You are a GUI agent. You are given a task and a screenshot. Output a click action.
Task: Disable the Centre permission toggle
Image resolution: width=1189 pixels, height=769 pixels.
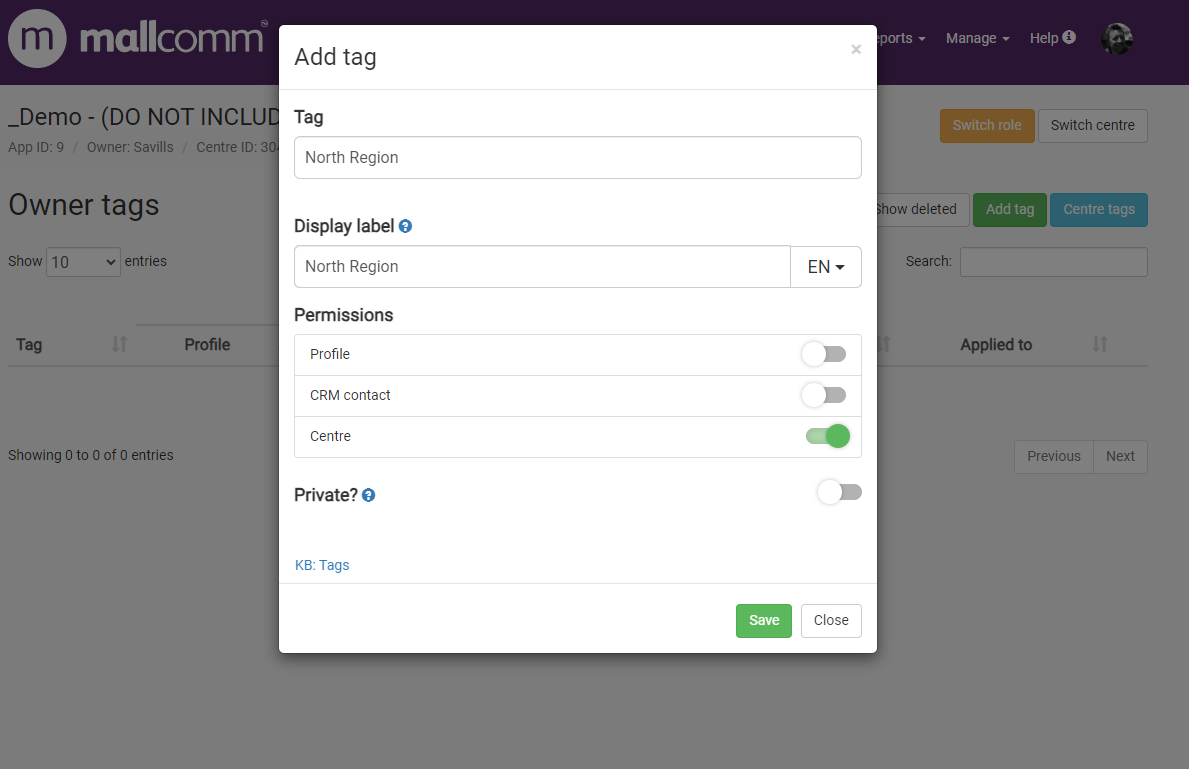coord(828,436)
